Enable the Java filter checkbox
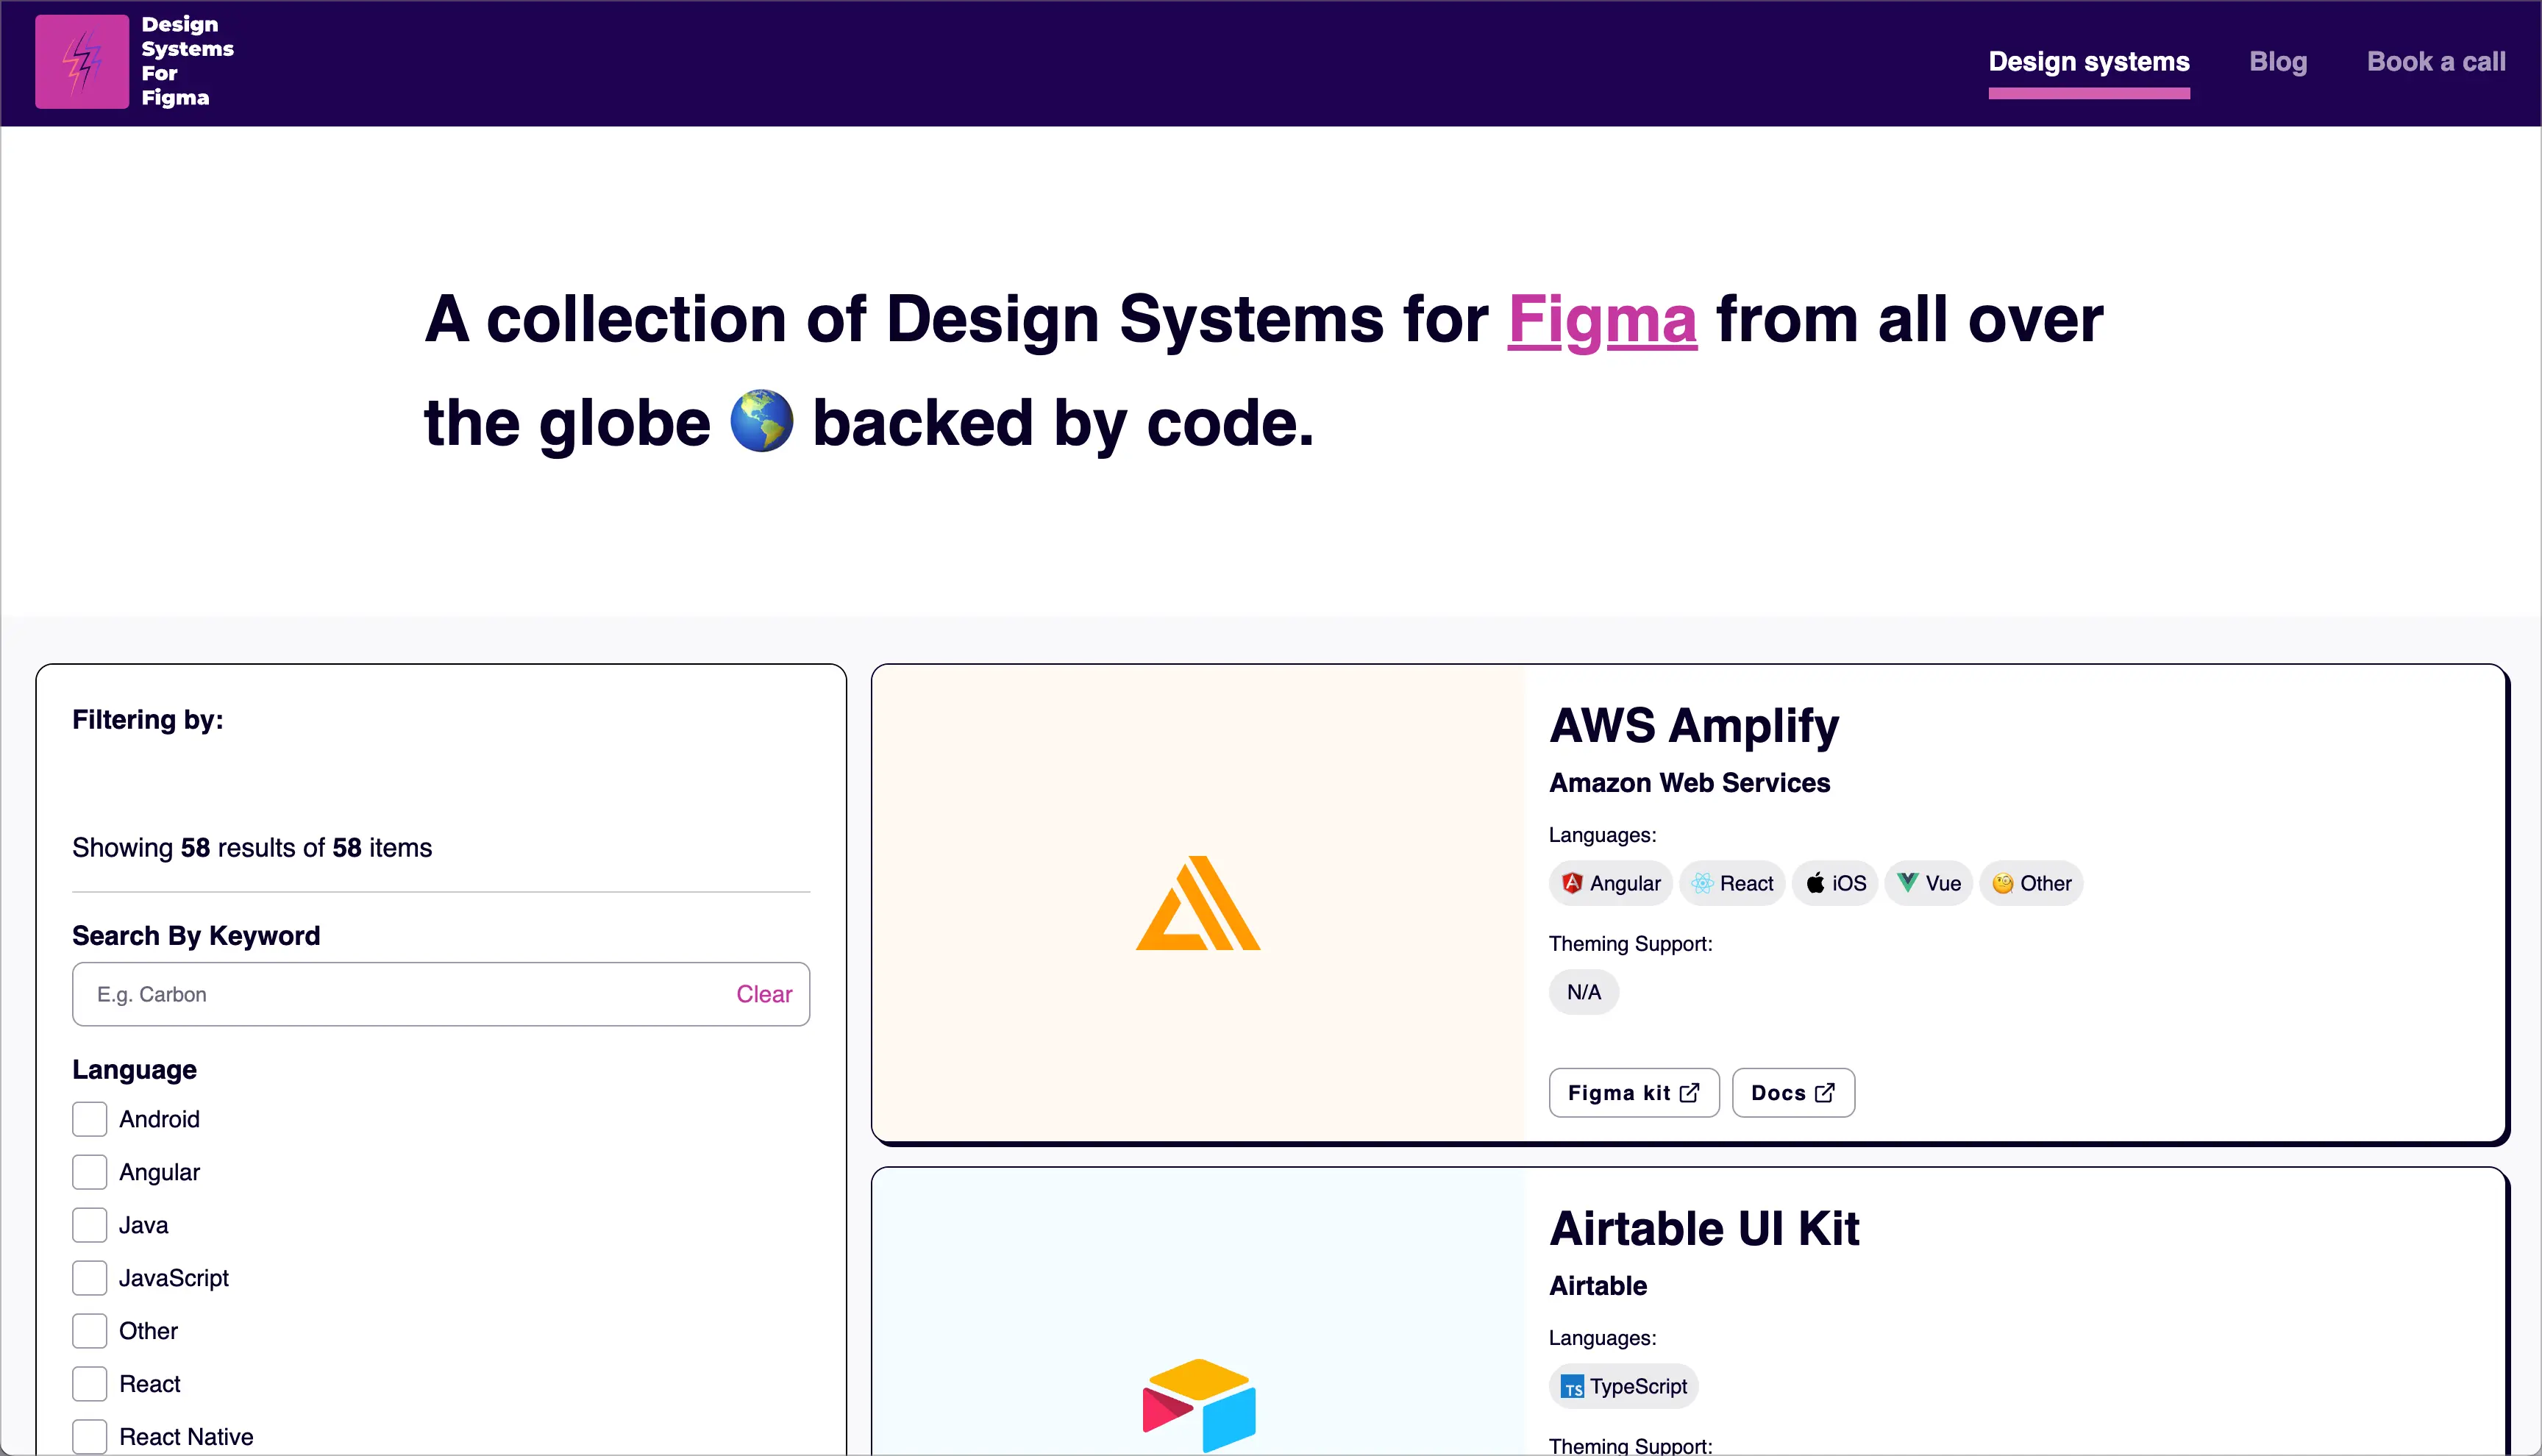This screenshot has height=1456, width=2542. click(90, 1225)
